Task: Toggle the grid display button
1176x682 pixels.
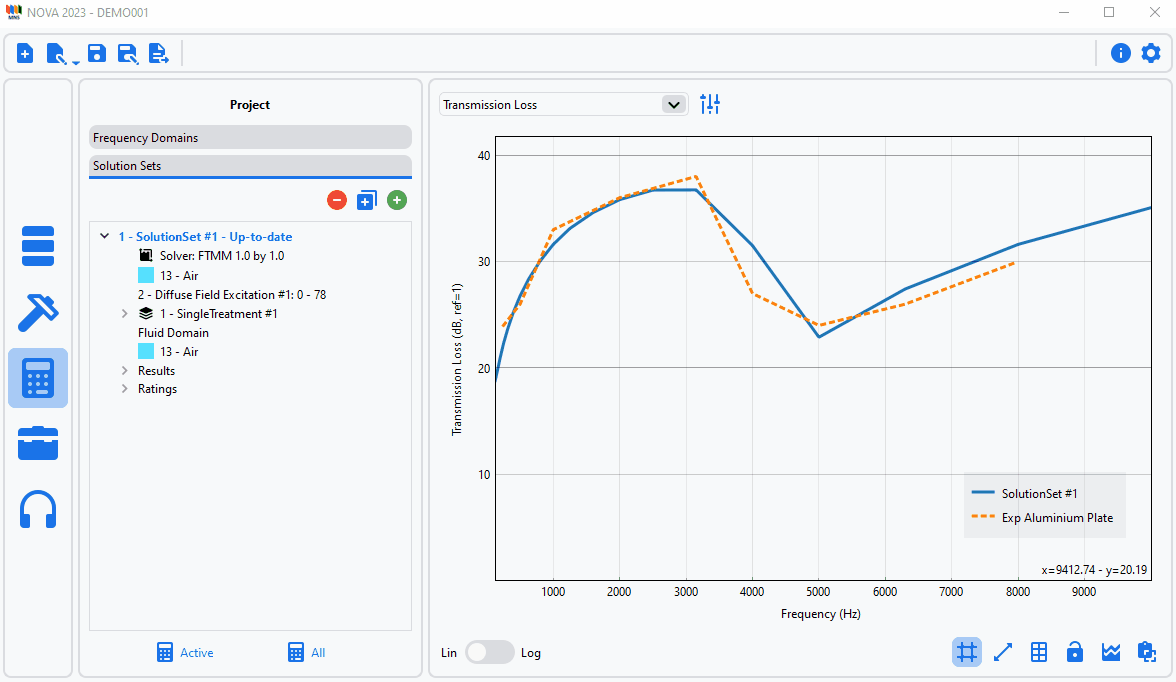Action: 966,652
